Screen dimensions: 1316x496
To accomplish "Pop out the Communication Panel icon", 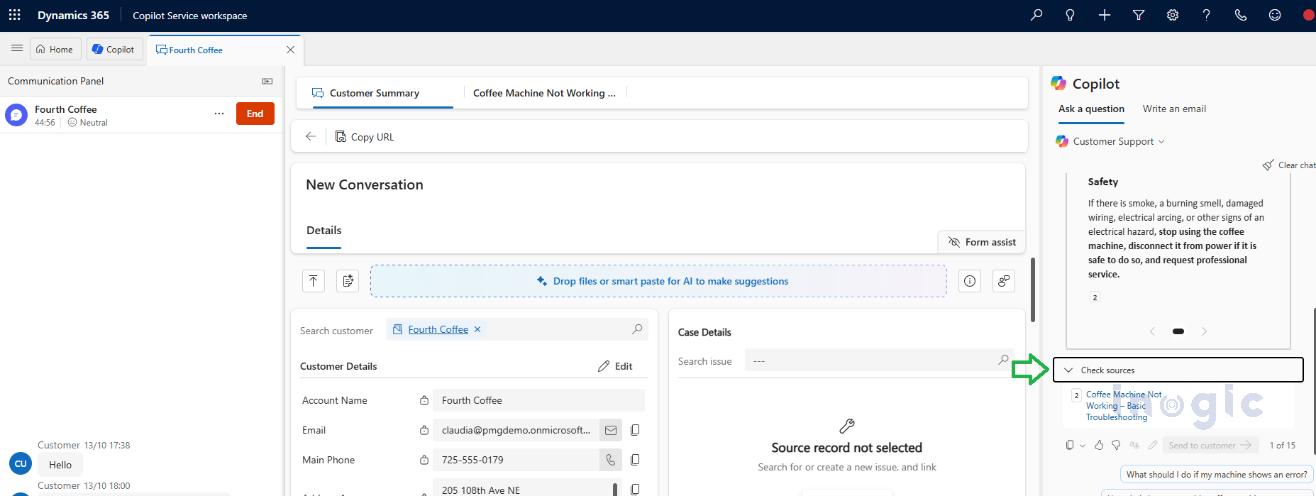I will (x=267, y=81).
